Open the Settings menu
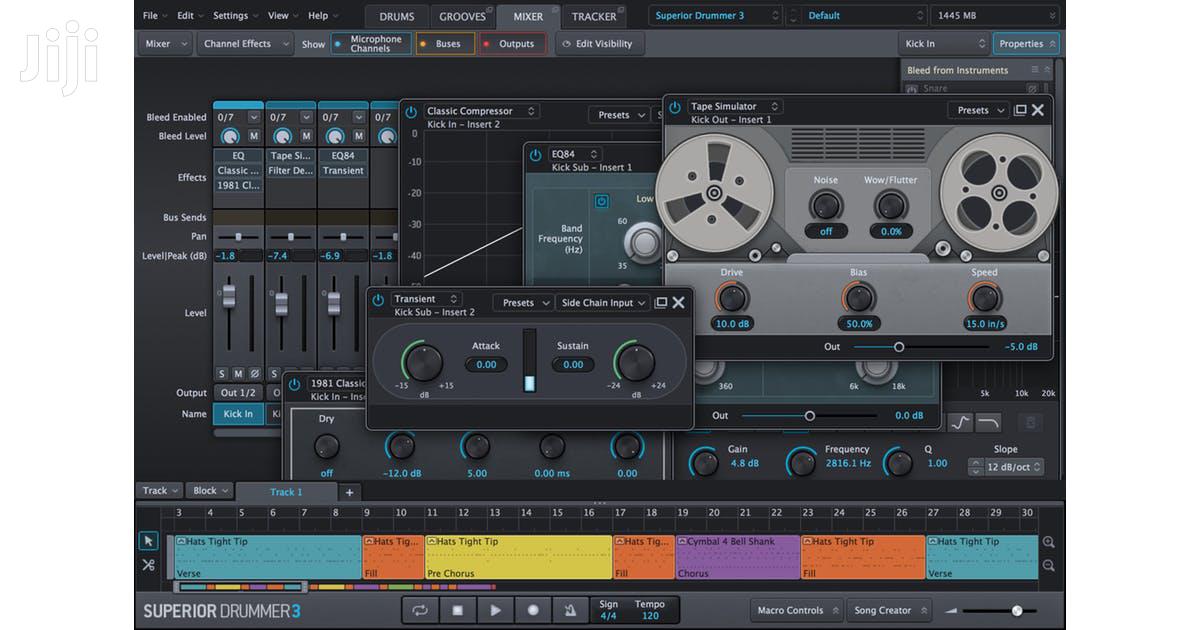This screenshot has height=630, width=1200. pos(234,16)
